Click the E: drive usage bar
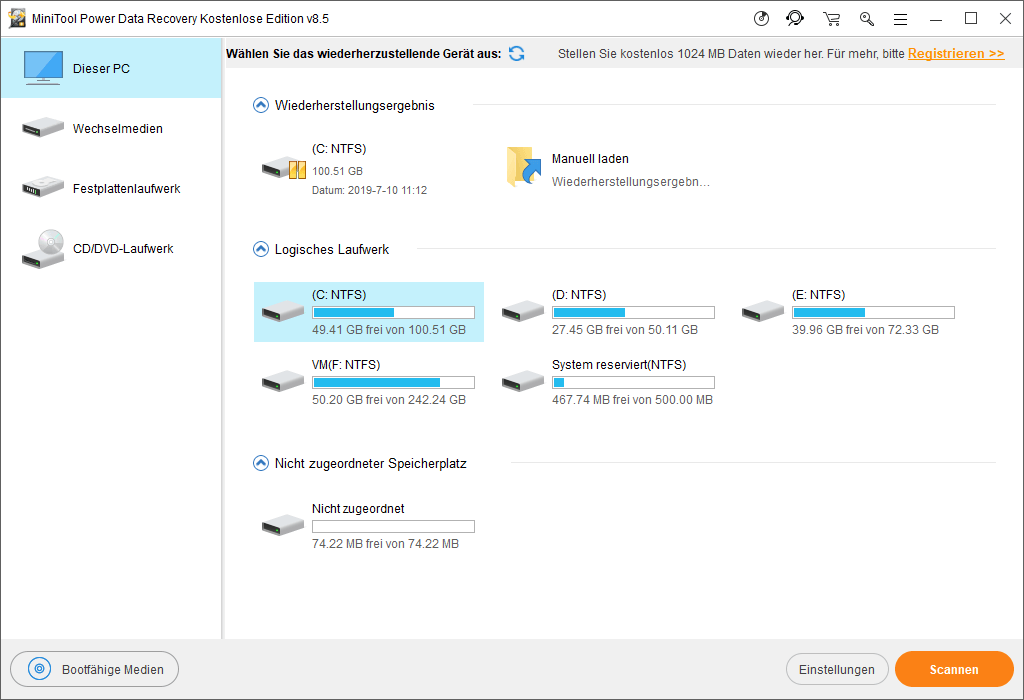Screen dimensions: 1024x700 (873, 312)
